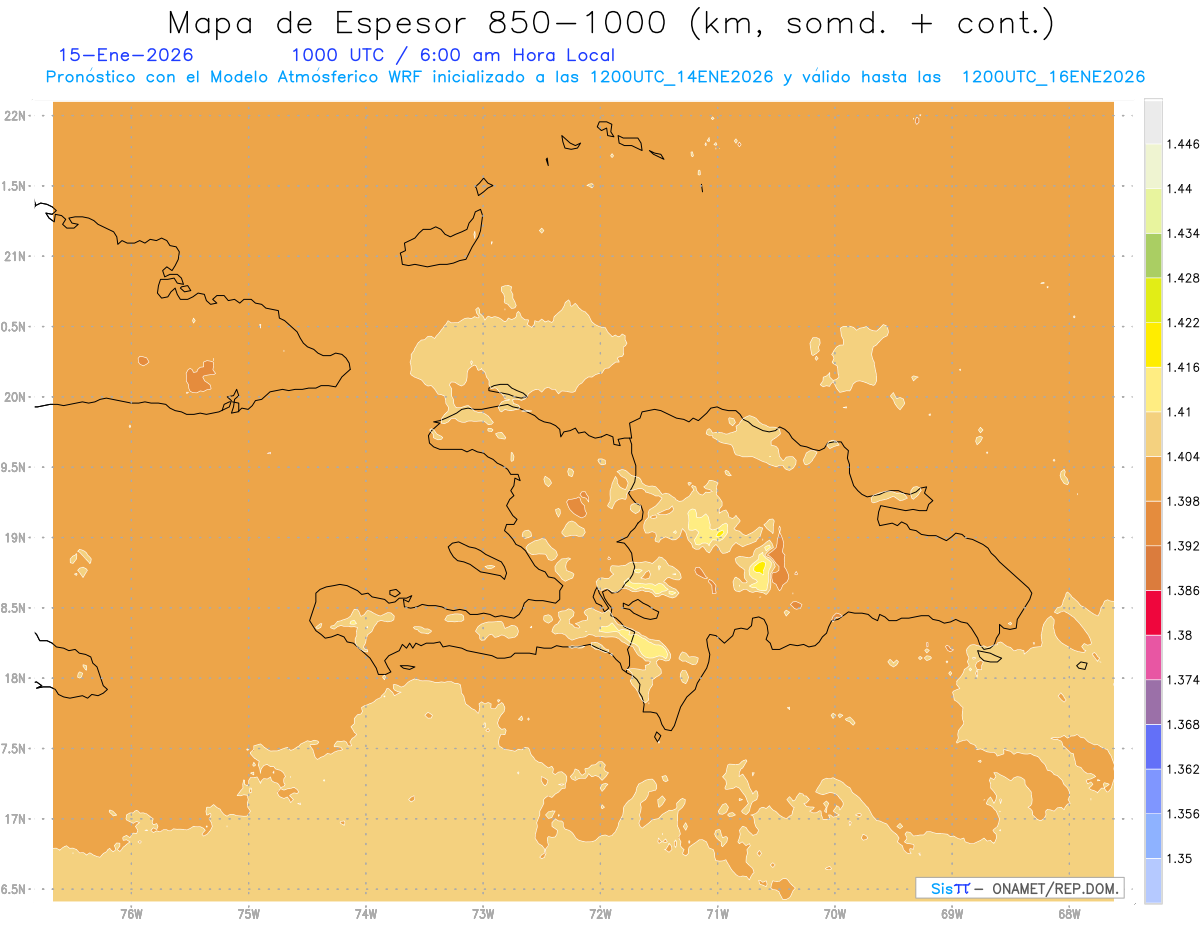This screenshot has height=927, width=1200.
Task: Click the latitude label '8.5N'
Action: coord(14,608)
